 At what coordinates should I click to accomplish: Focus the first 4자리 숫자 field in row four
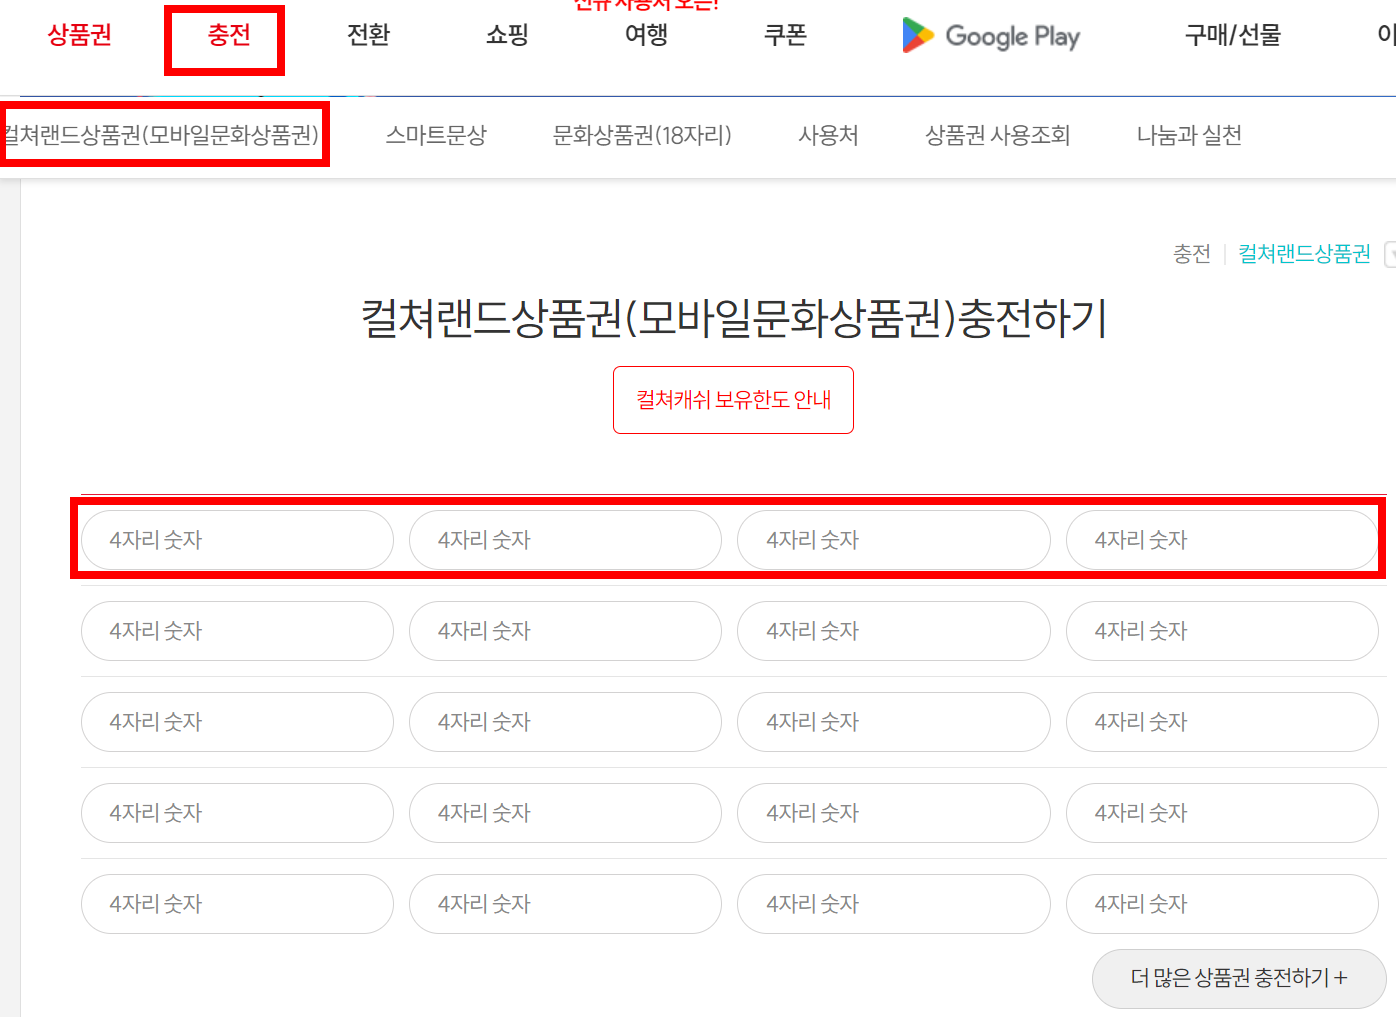(237, 813)
